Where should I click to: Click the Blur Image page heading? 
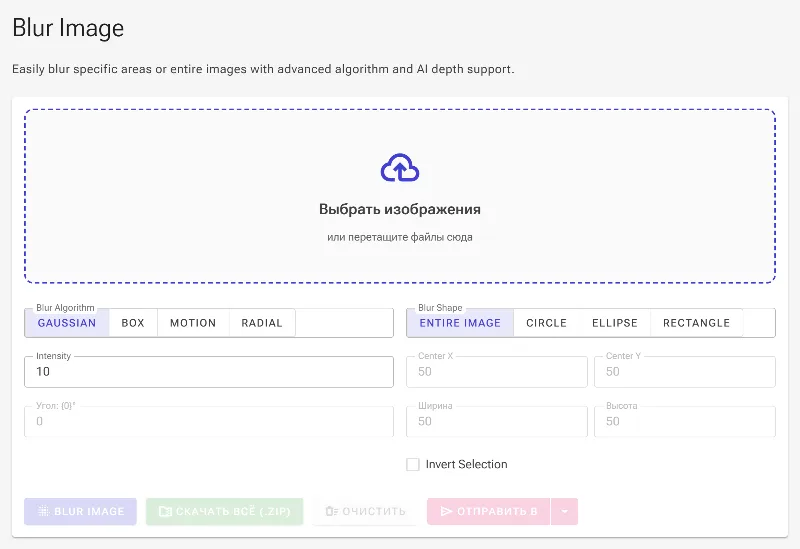[68, 28]
